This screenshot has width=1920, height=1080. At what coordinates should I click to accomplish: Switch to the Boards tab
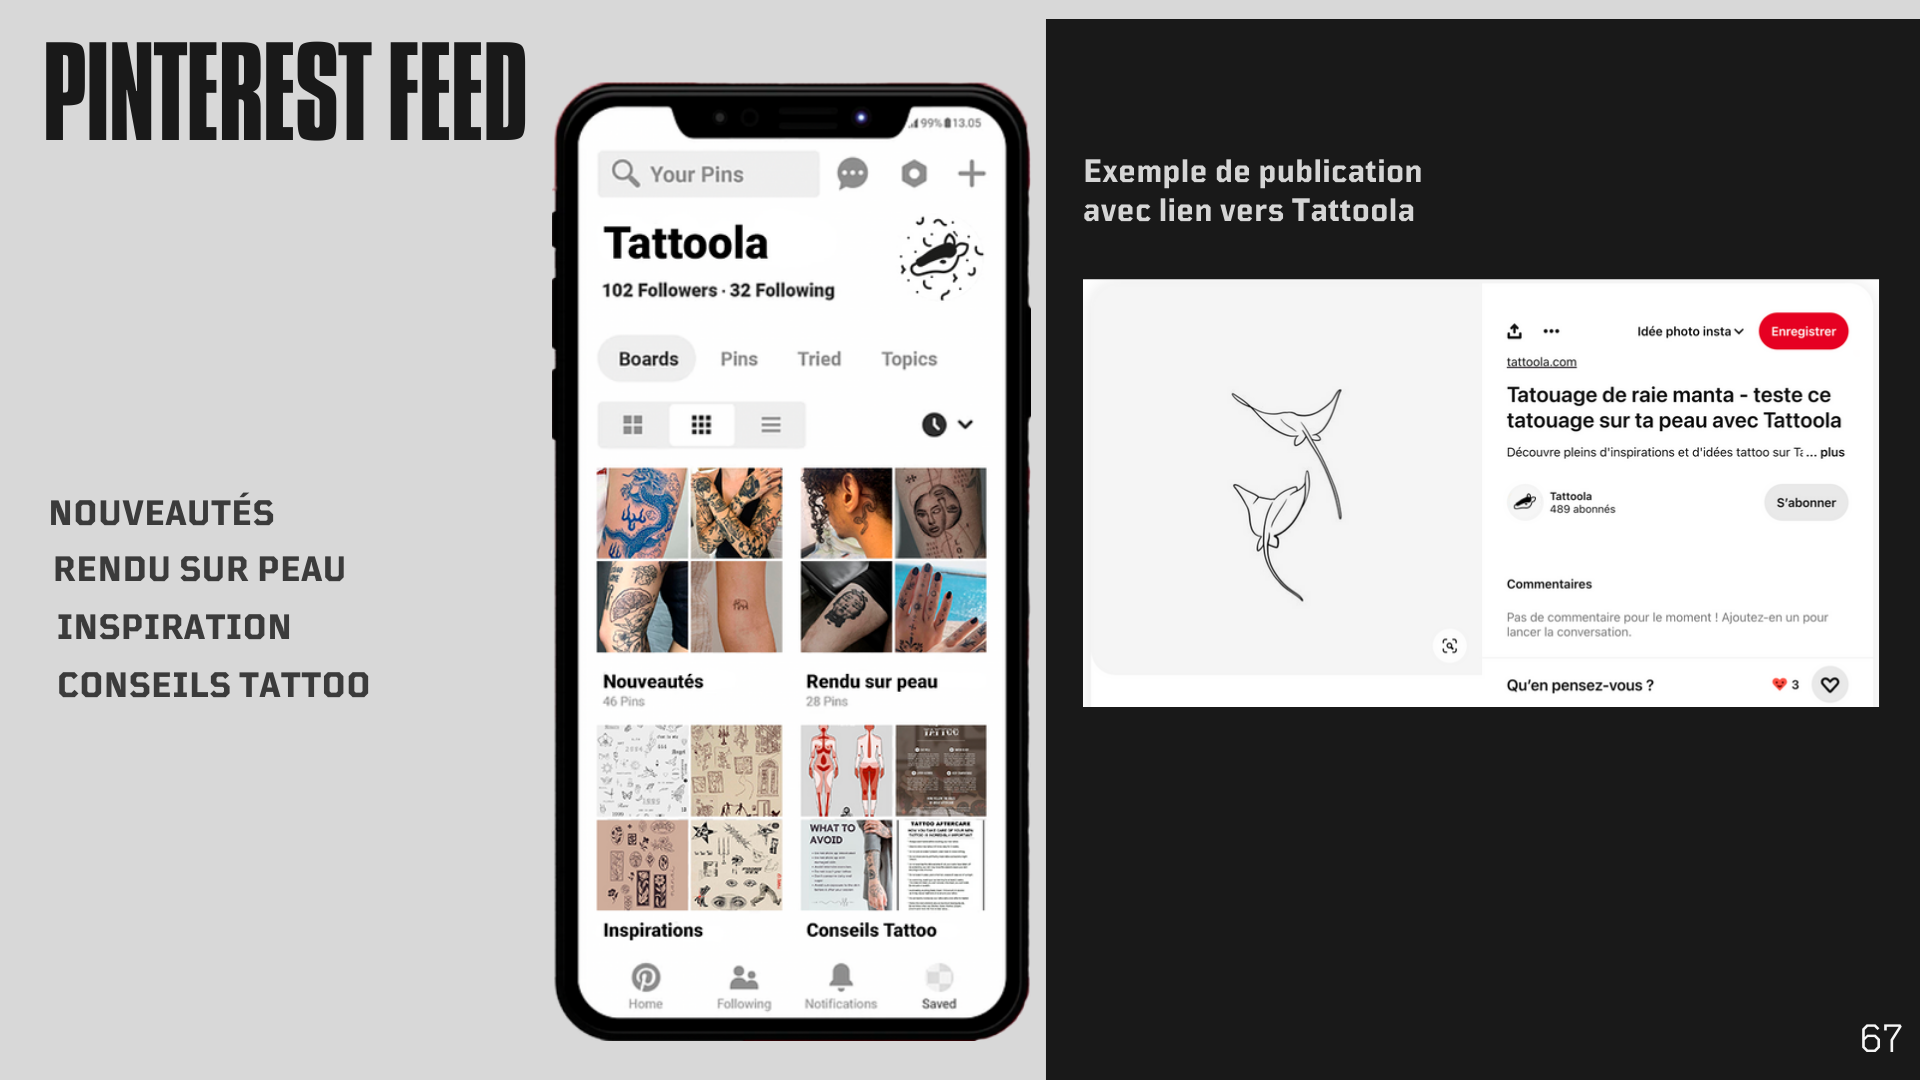[647, 357]
